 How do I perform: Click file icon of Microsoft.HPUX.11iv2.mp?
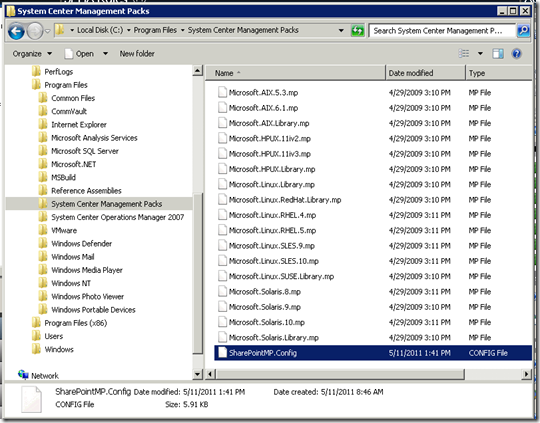(222, 138)
